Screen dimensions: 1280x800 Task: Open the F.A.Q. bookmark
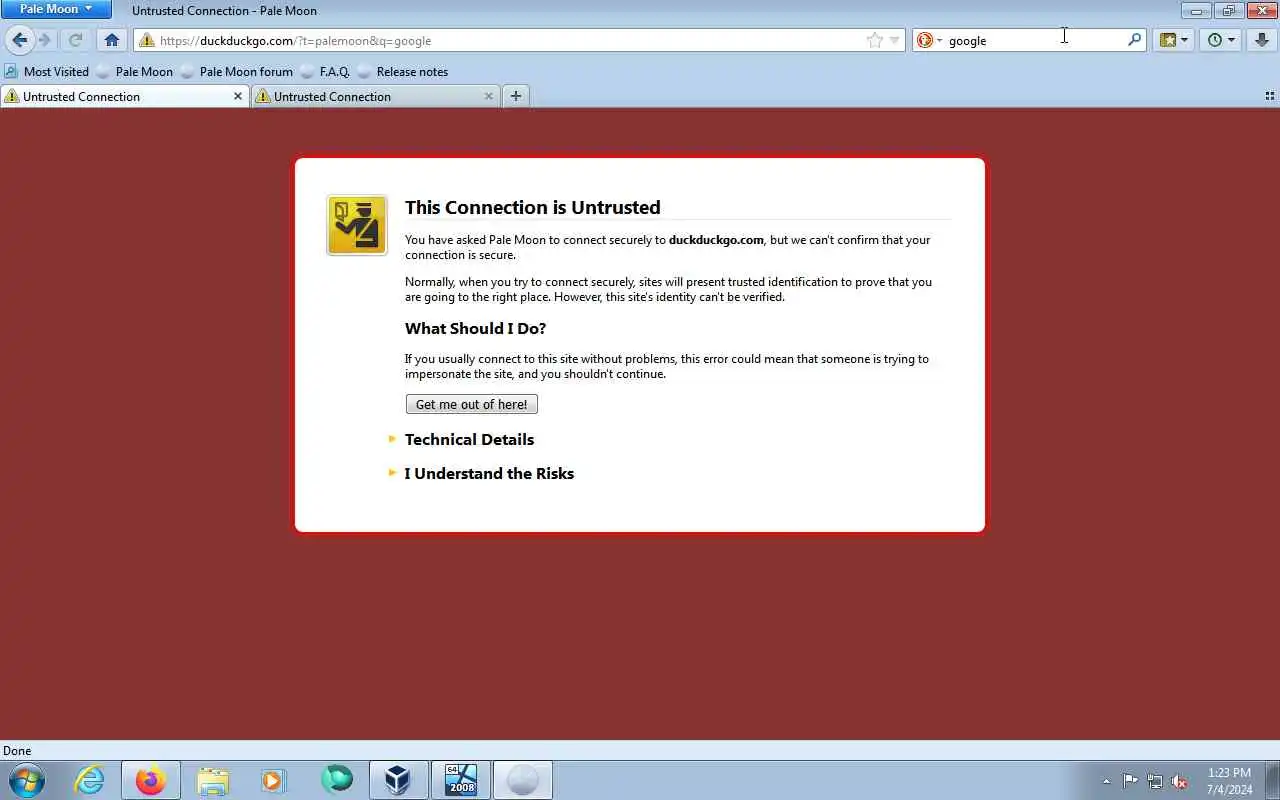[325, 71]
